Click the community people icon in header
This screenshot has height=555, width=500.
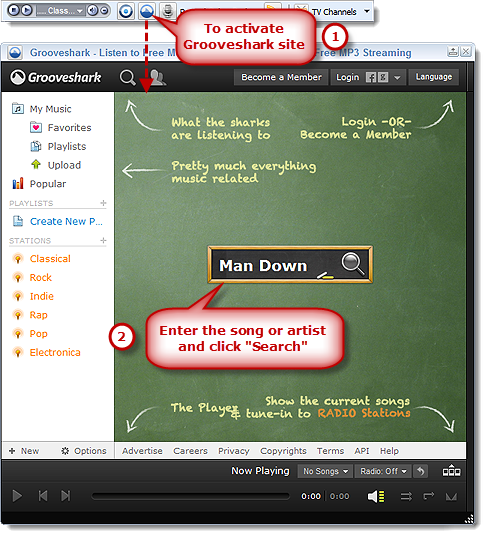point(157,77)
